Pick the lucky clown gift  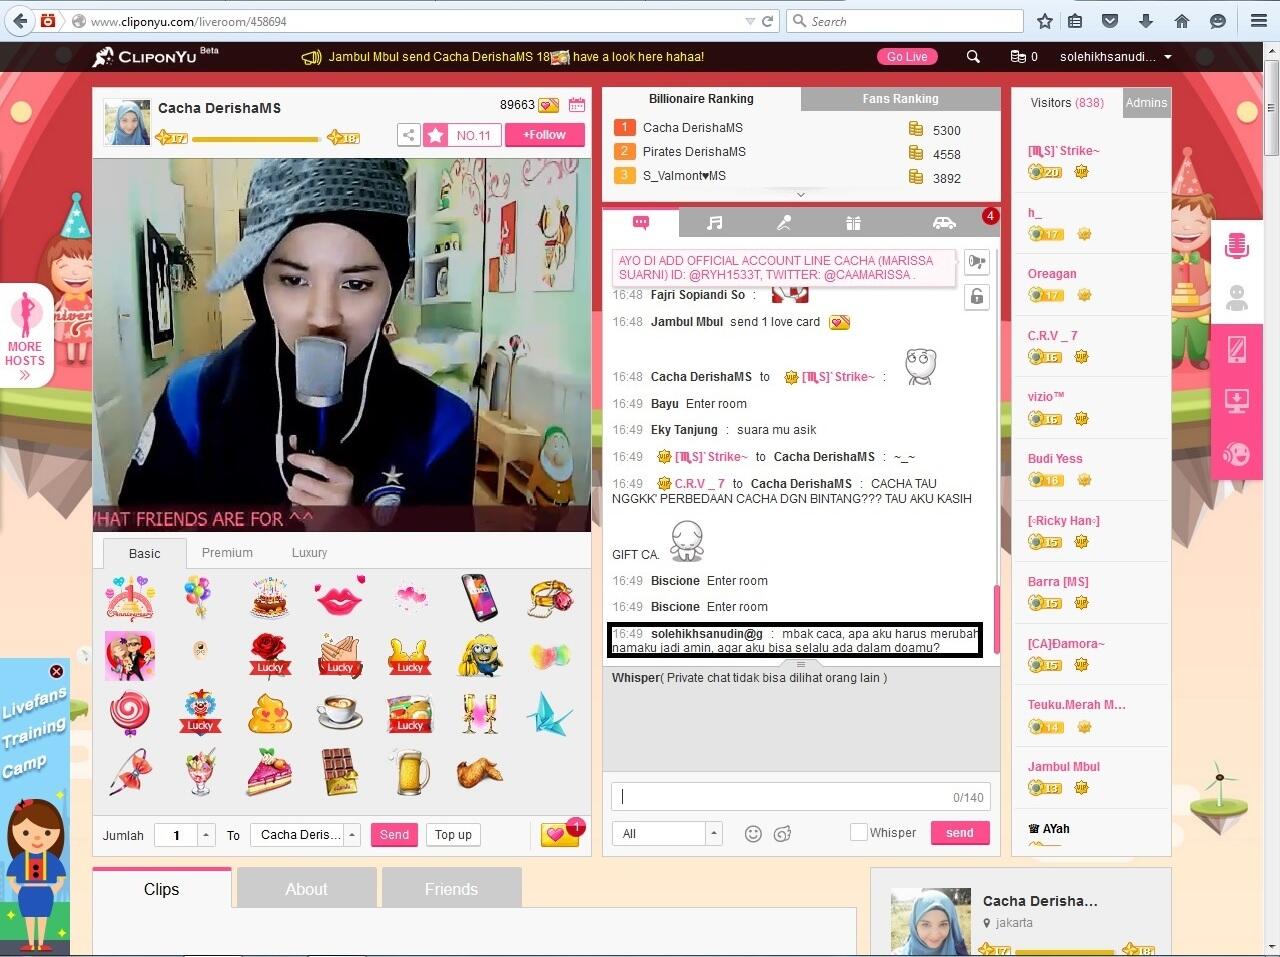point(200,713)
